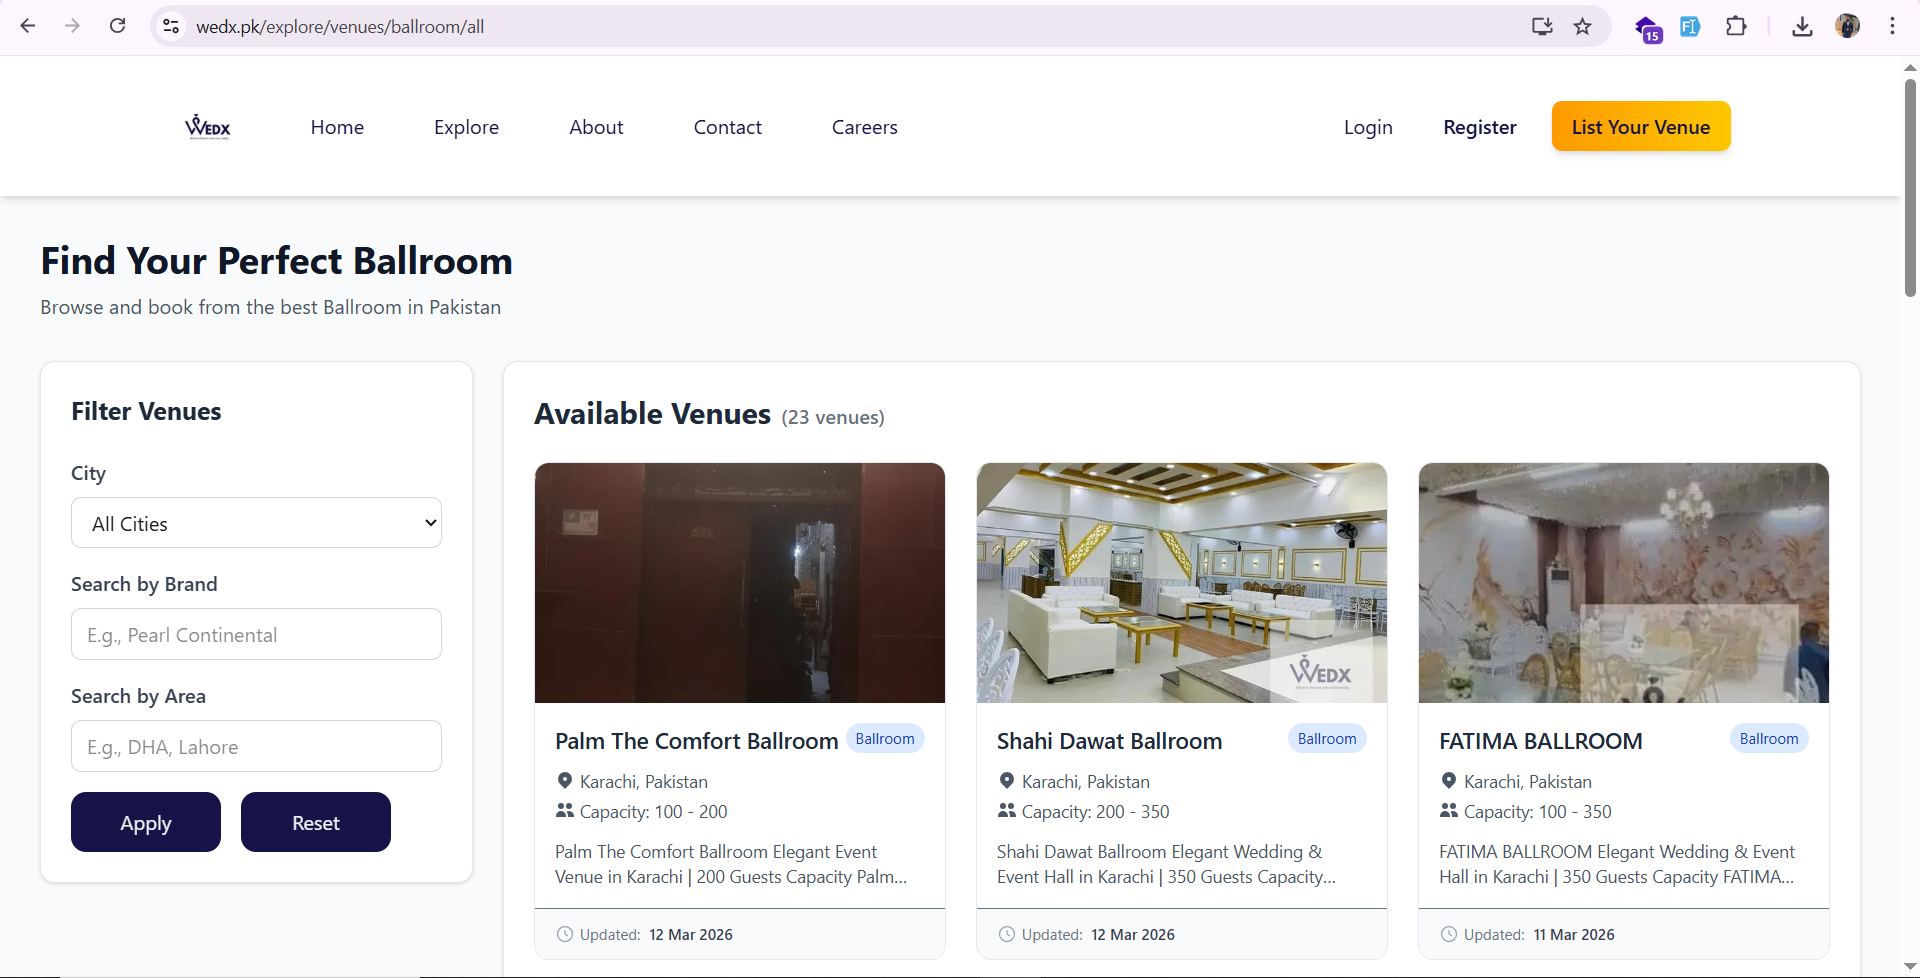
Task: Focus the Search by Area field
Action: point(256,746)
